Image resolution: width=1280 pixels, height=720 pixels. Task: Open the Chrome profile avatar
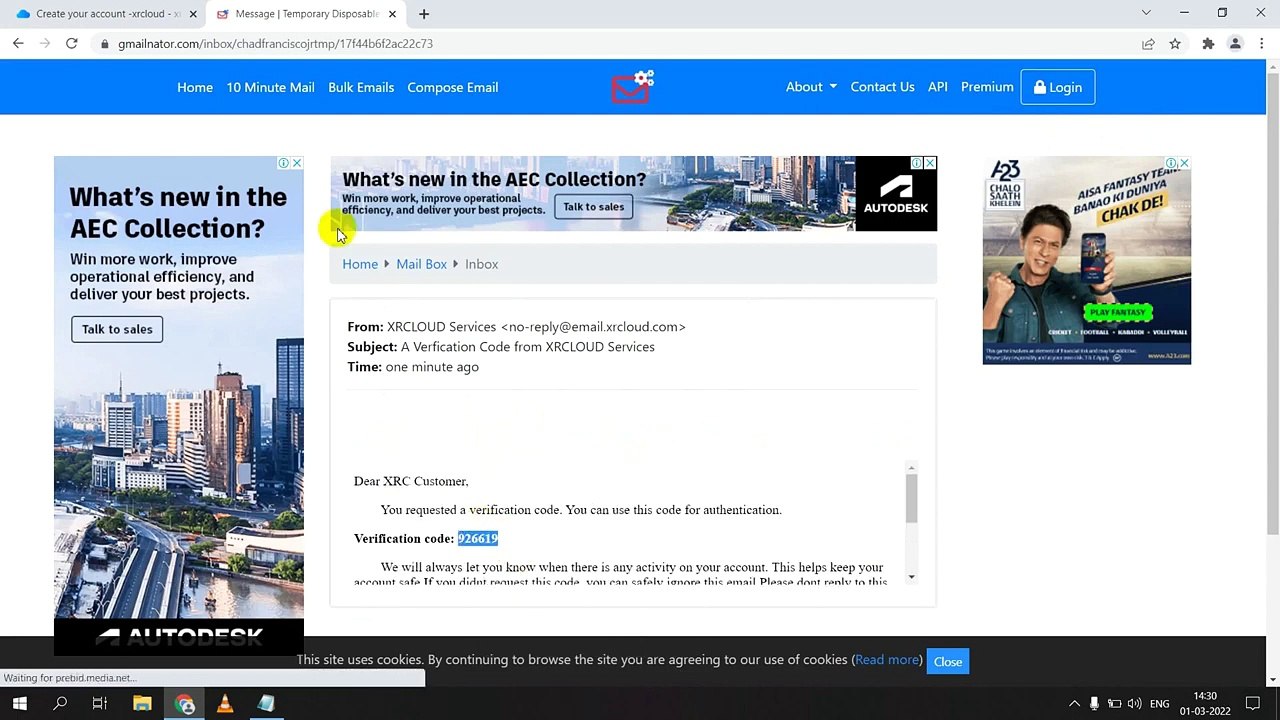(1235, 44)
